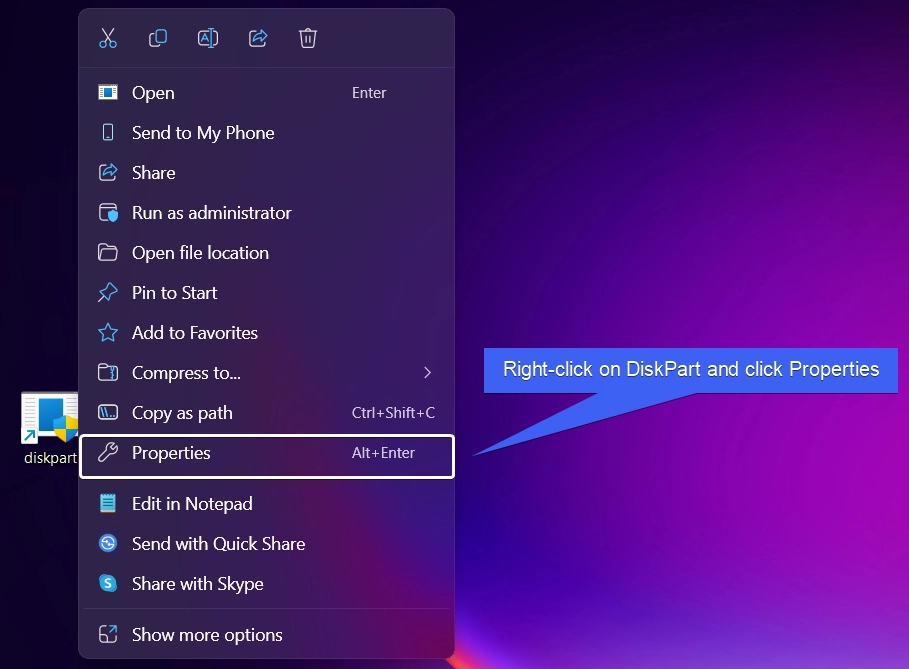Click the wrench icon next to Properties
Image resolution: width=909 pixels, height=669 pixels.
108,452
